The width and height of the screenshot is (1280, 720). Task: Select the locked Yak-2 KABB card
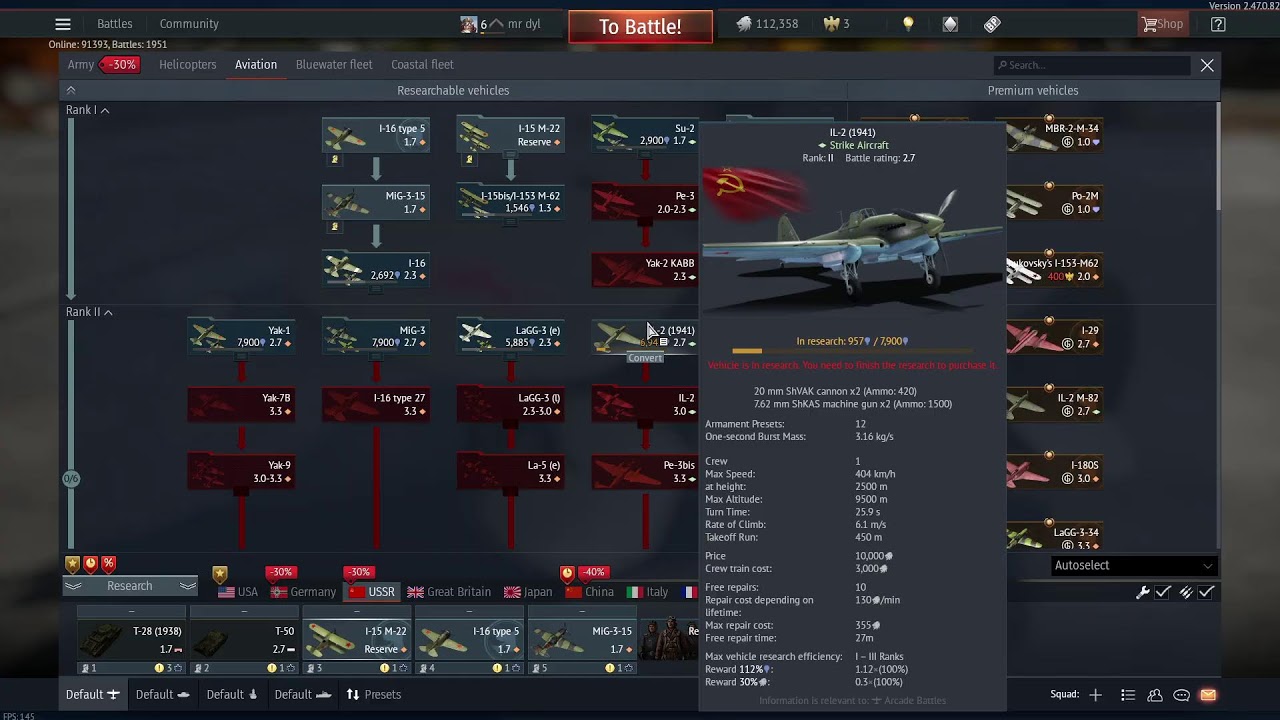click(x=645, y=269)
